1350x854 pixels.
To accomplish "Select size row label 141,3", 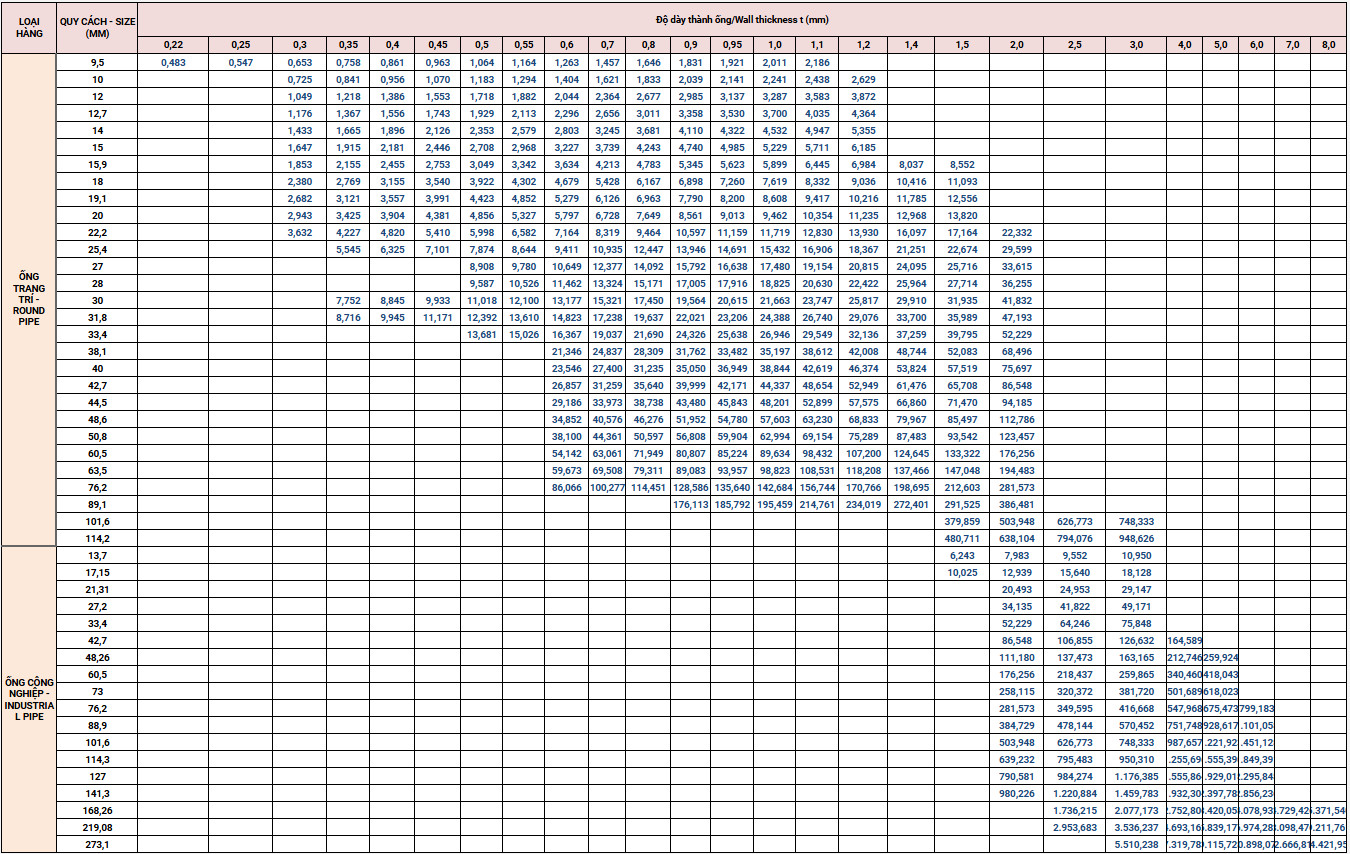I will (97, 793).
